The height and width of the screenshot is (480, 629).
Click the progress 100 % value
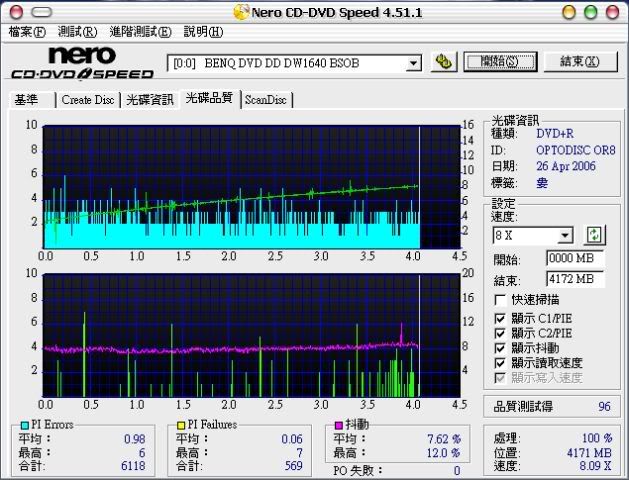(597, 438)
